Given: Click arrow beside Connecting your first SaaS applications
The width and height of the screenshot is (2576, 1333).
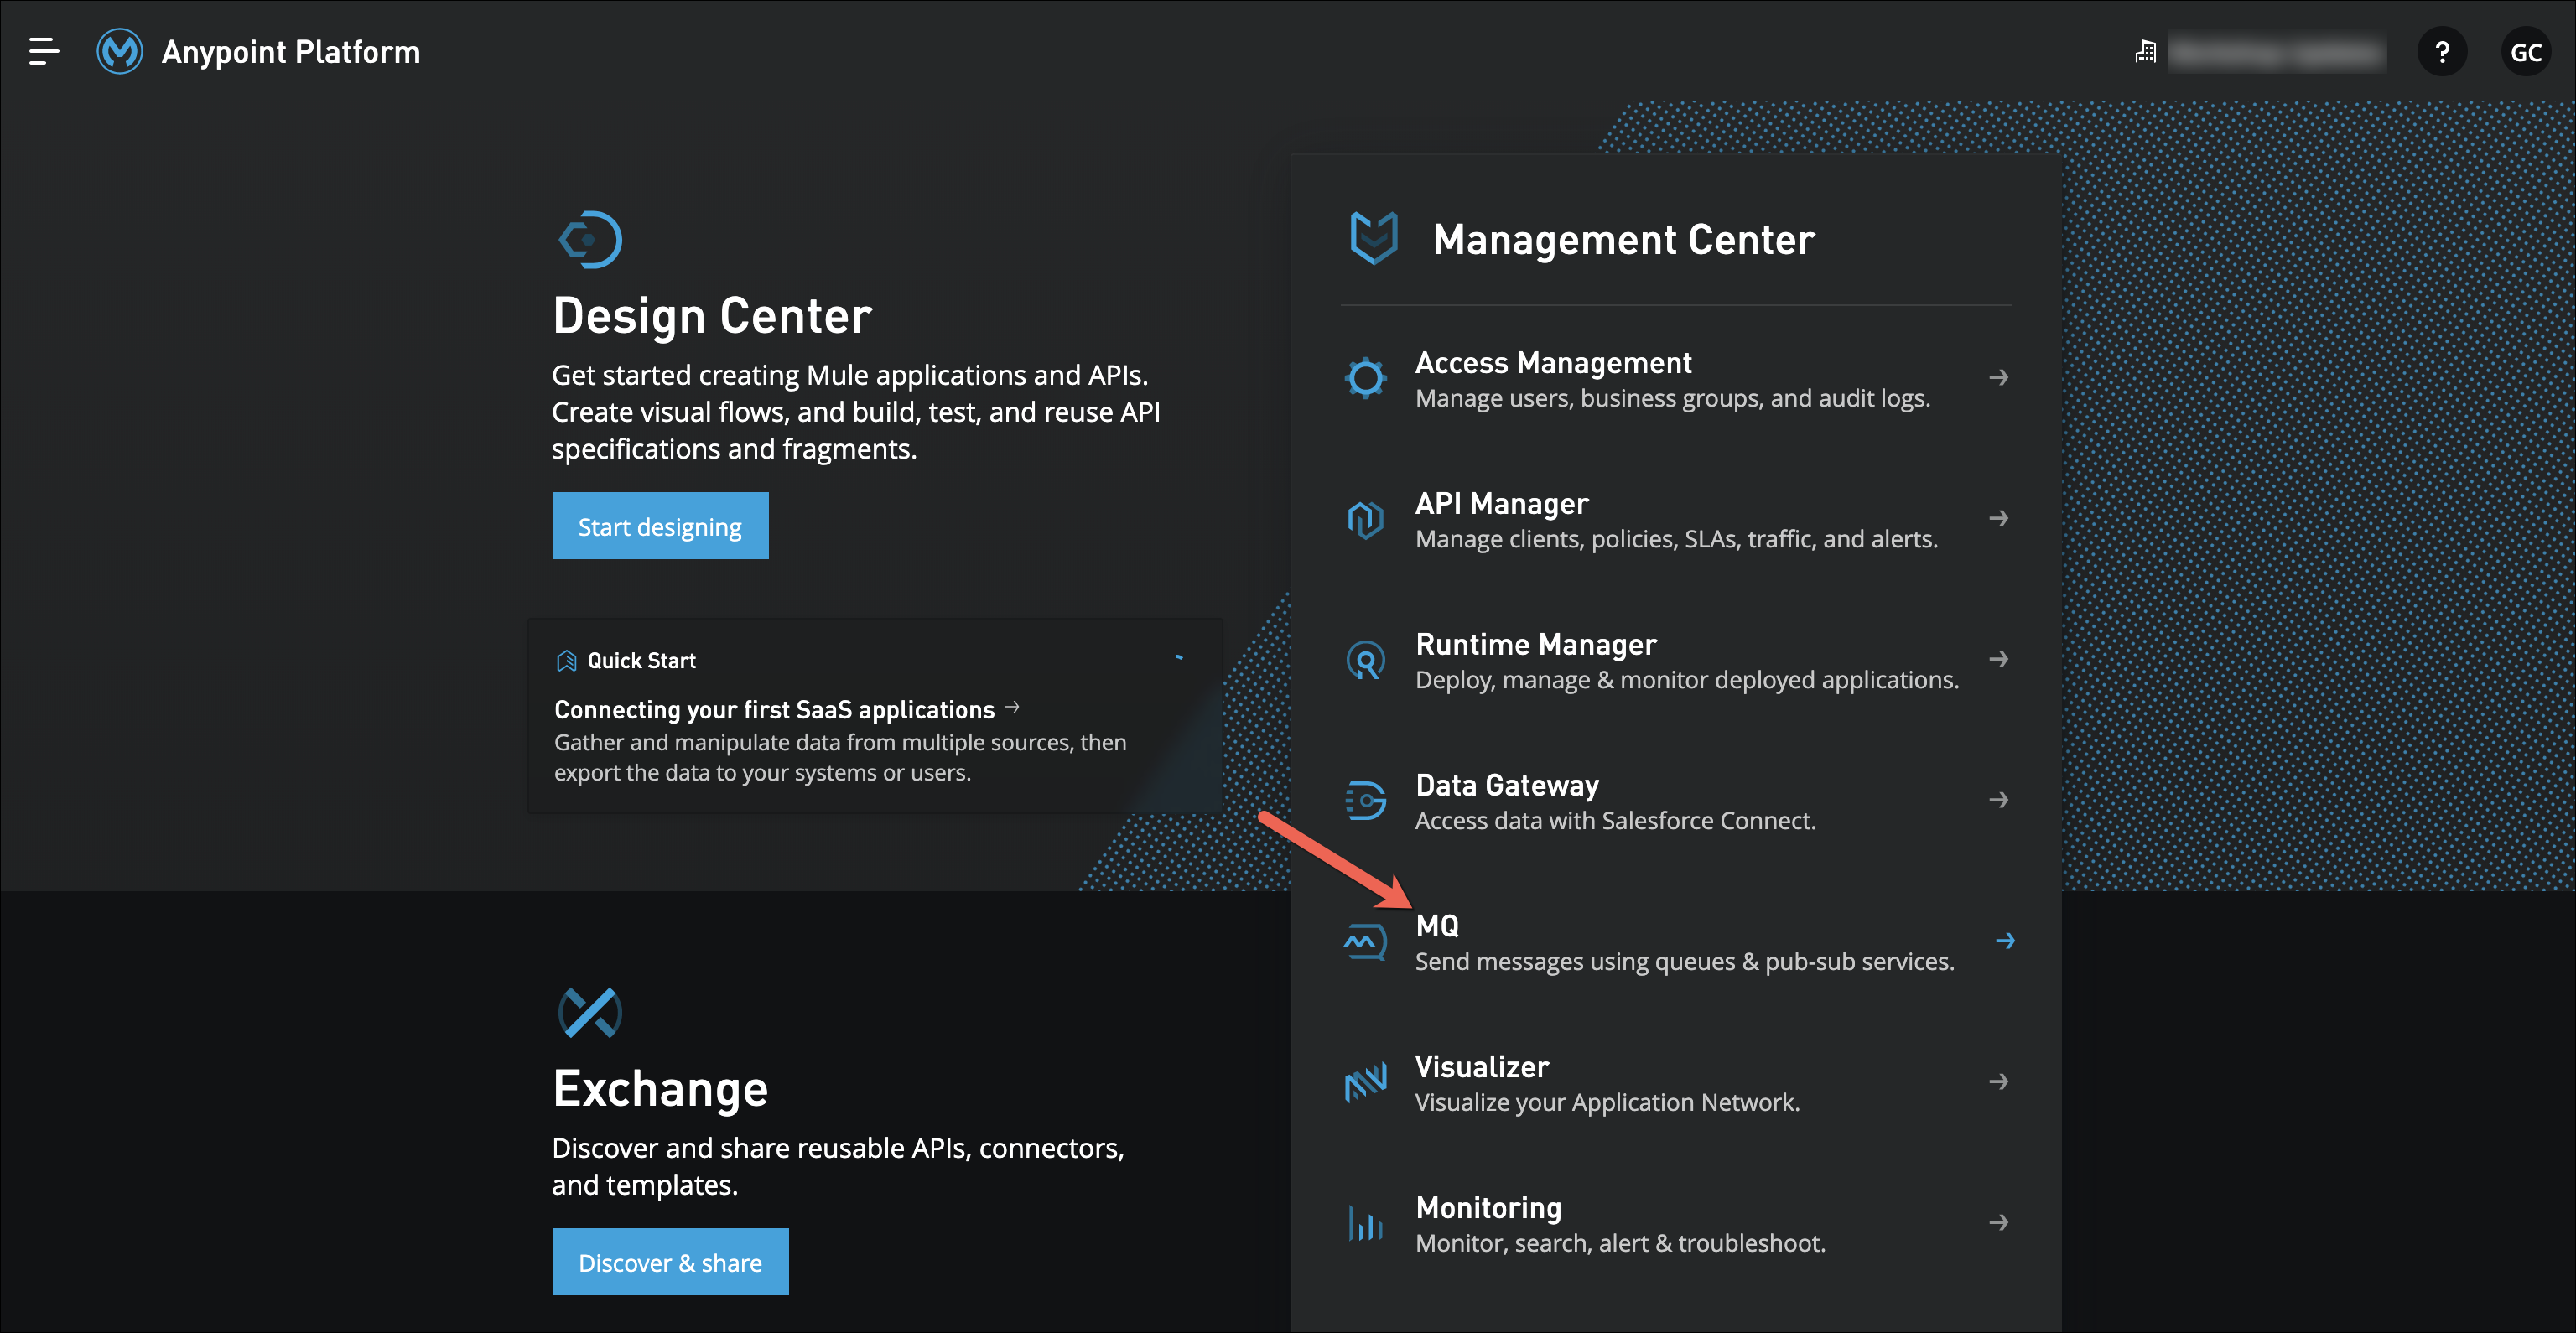Looking at the screenshot, I should tap(1012, 707).
